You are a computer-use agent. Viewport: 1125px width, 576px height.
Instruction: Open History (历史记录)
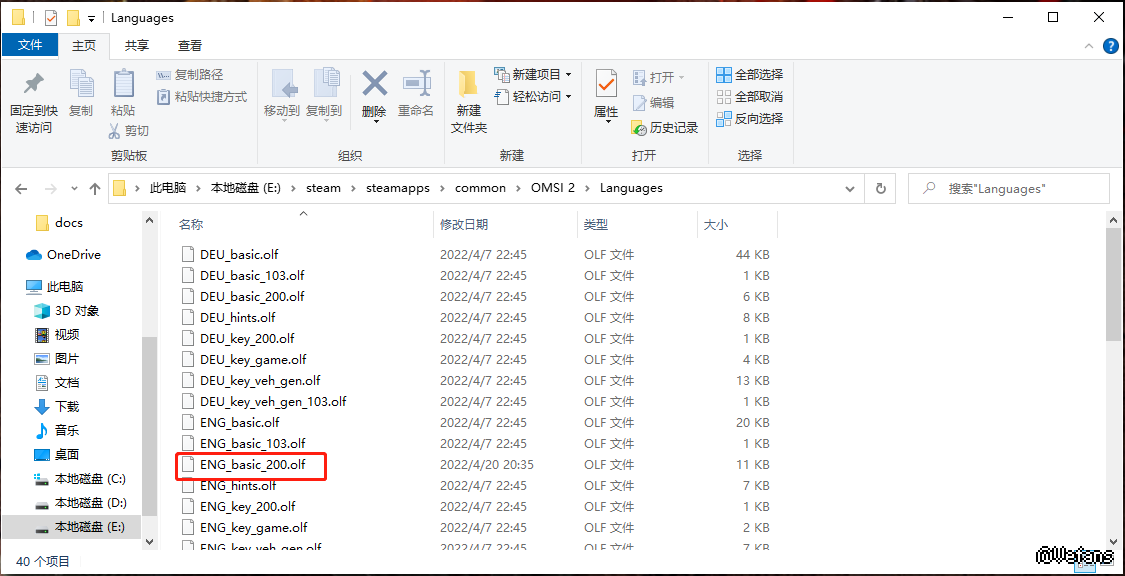(664, 128)
